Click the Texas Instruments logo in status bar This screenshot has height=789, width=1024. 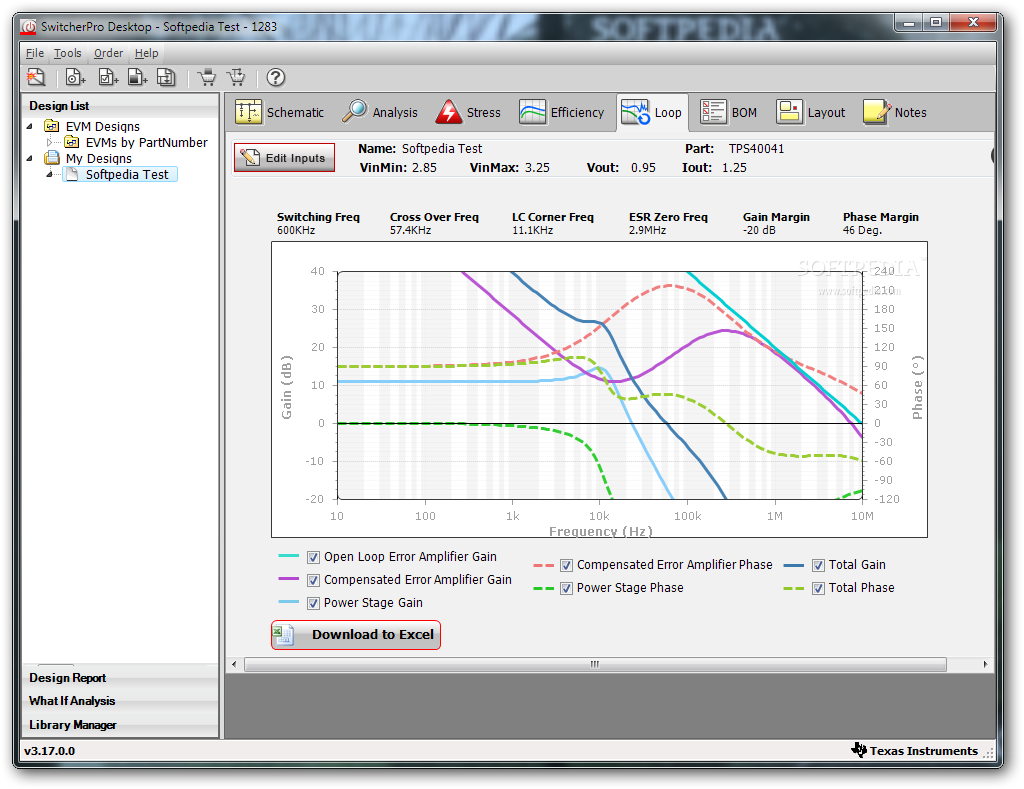(x=859, y=750)
